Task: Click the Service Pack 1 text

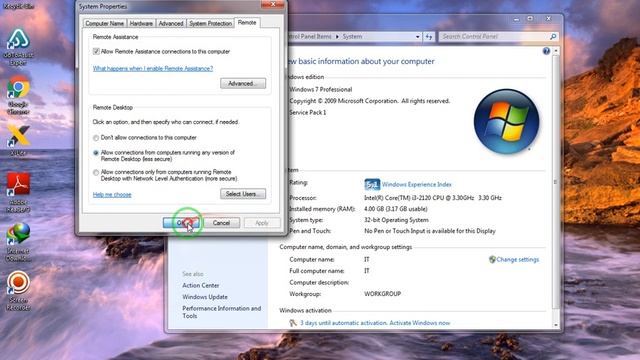Action: pos(308,113)
